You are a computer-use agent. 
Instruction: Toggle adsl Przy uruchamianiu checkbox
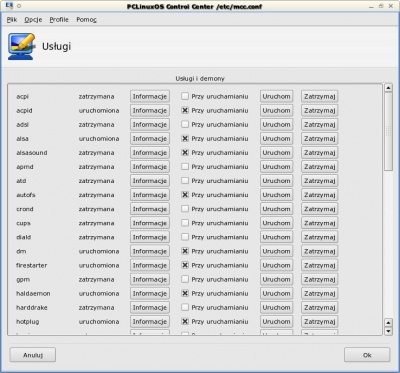point(185,124)
